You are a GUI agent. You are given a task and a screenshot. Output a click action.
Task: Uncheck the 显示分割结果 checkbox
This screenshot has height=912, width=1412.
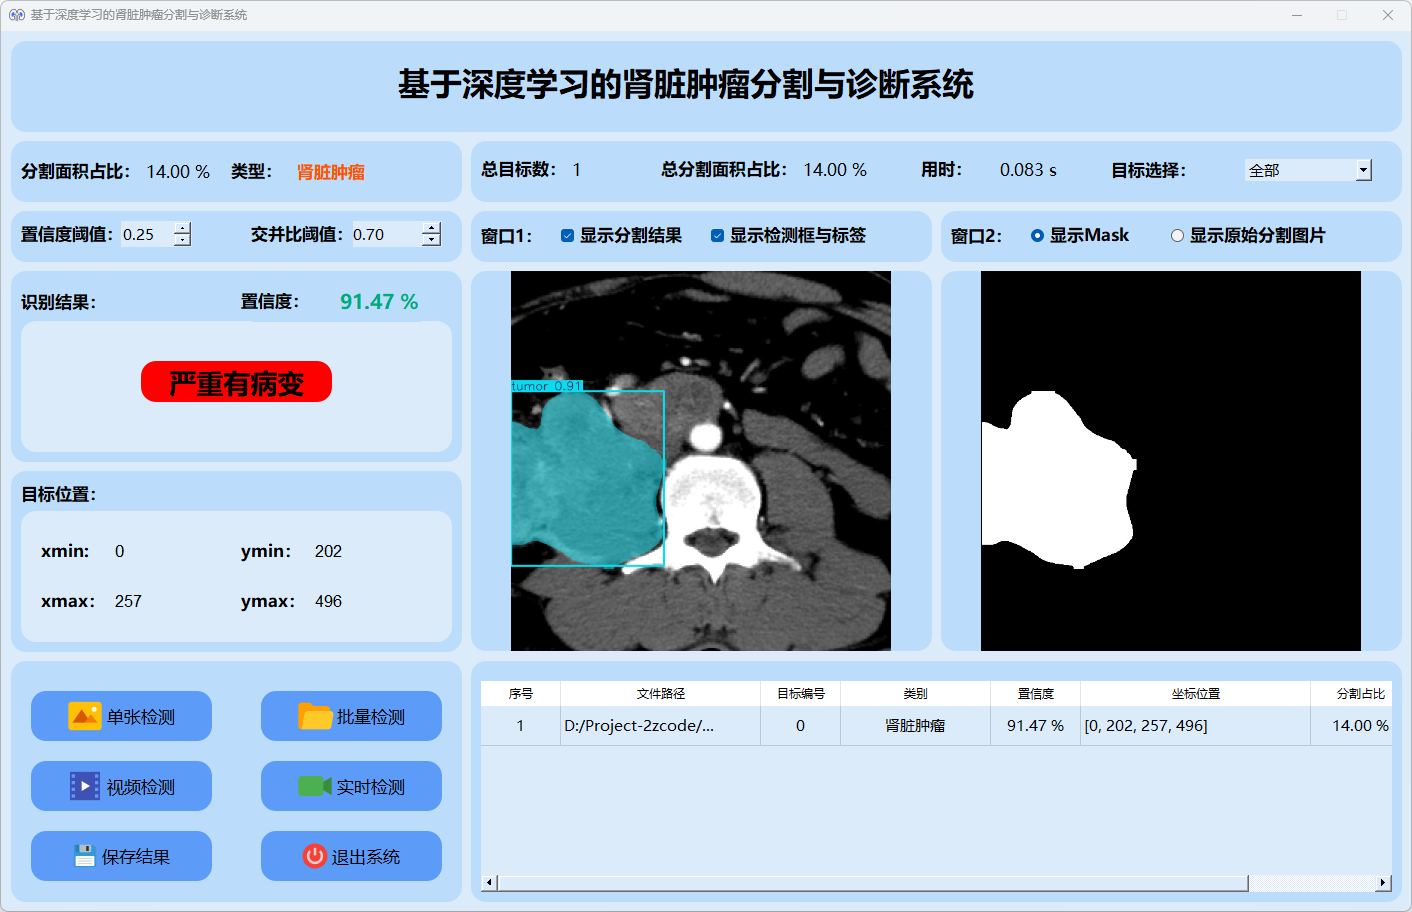coord(567,236)
